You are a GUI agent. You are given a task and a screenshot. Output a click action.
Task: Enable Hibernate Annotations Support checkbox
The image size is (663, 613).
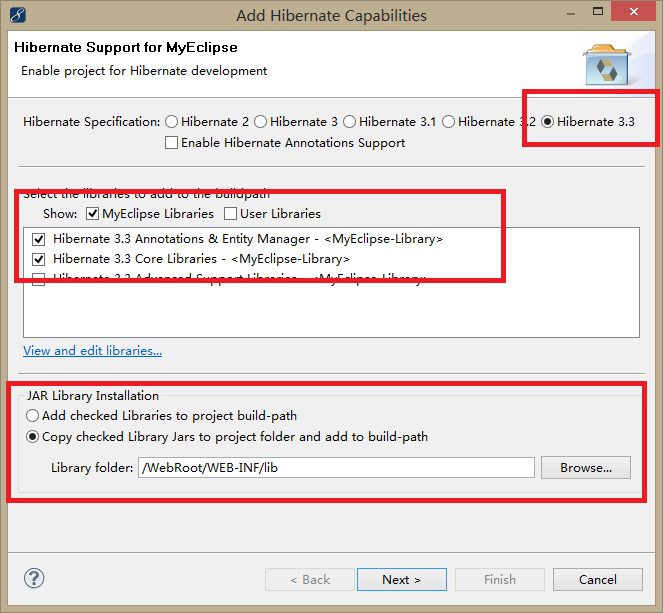pos(172,143)
